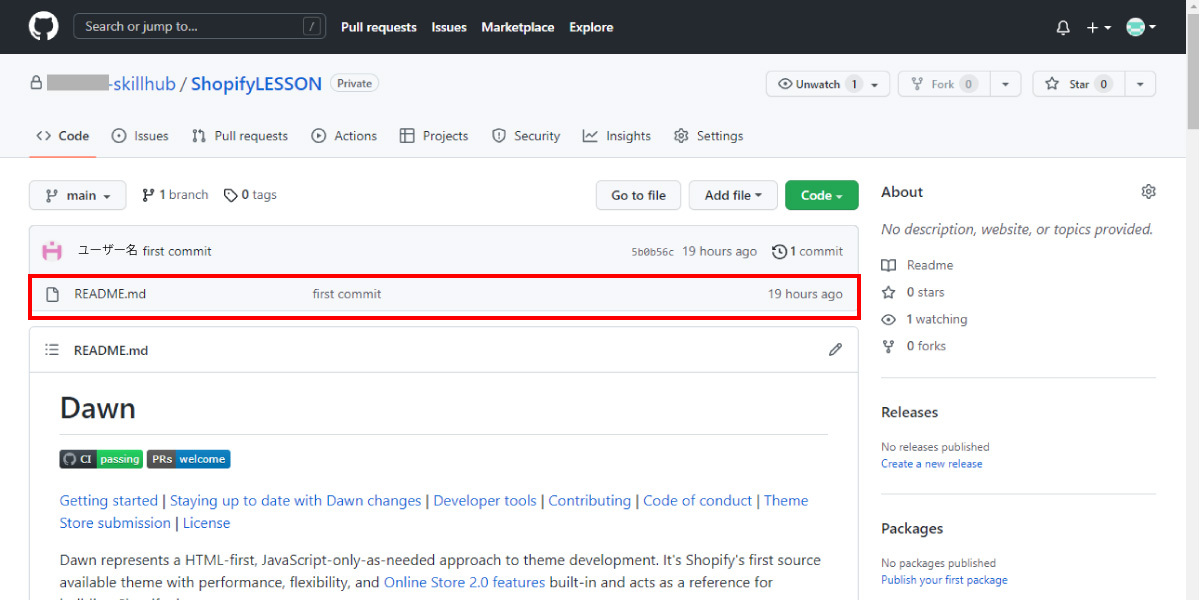Screen dimensions: 1200x600
Task: Focus the Search or jump to field
Action: pyautogui.click(x=199, y=27)
